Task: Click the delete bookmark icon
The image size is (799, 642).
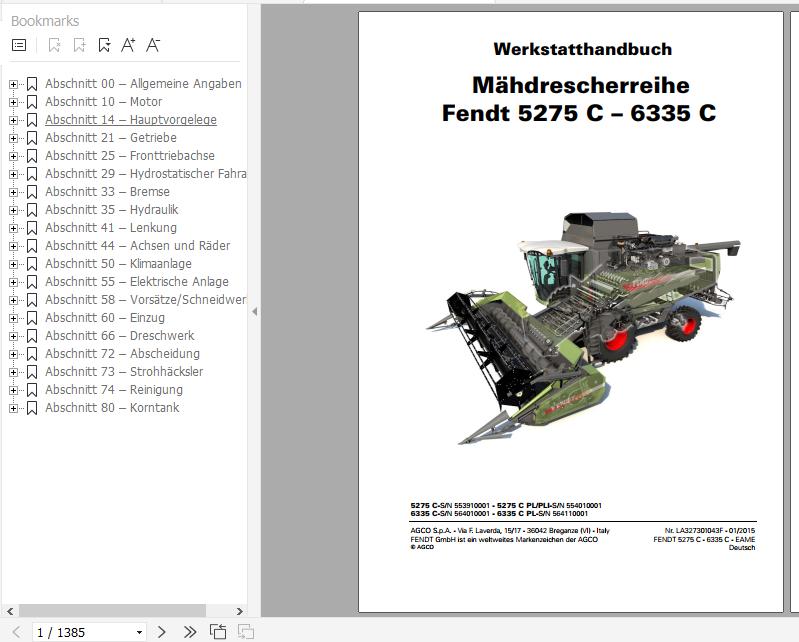Action: click(54, 45)
